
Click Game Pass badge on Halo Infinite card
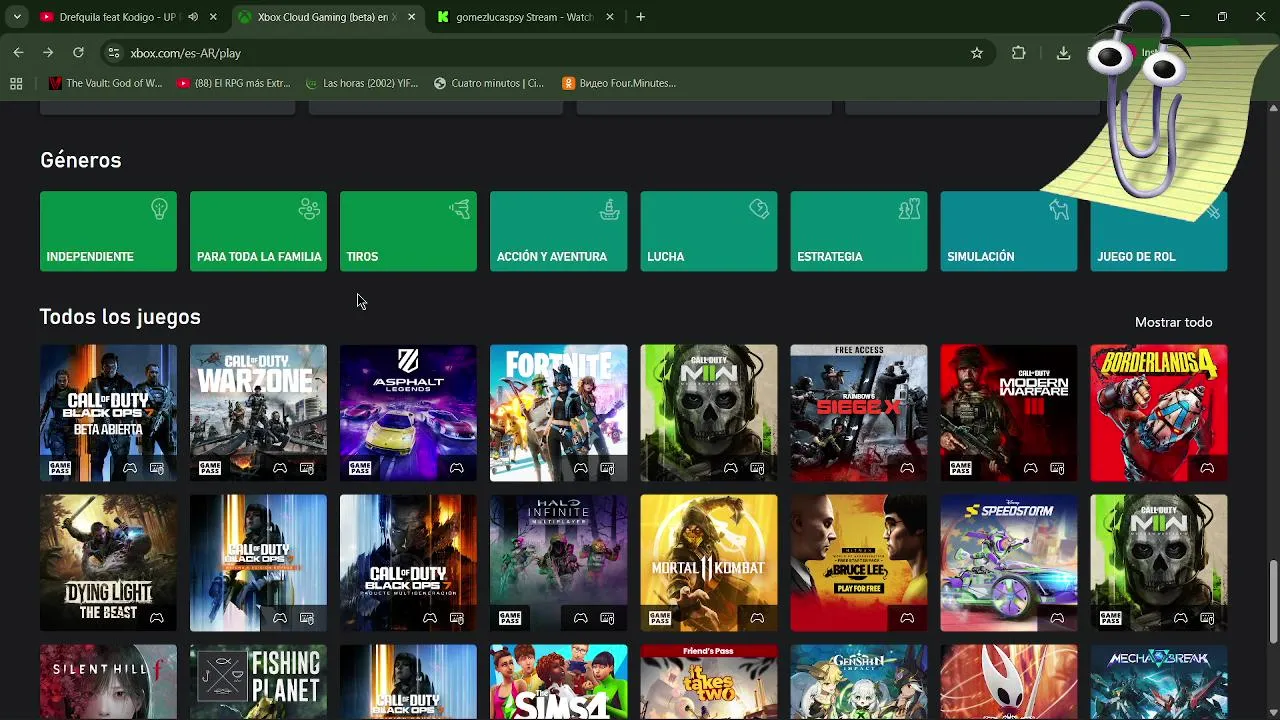tap(509, 618)
